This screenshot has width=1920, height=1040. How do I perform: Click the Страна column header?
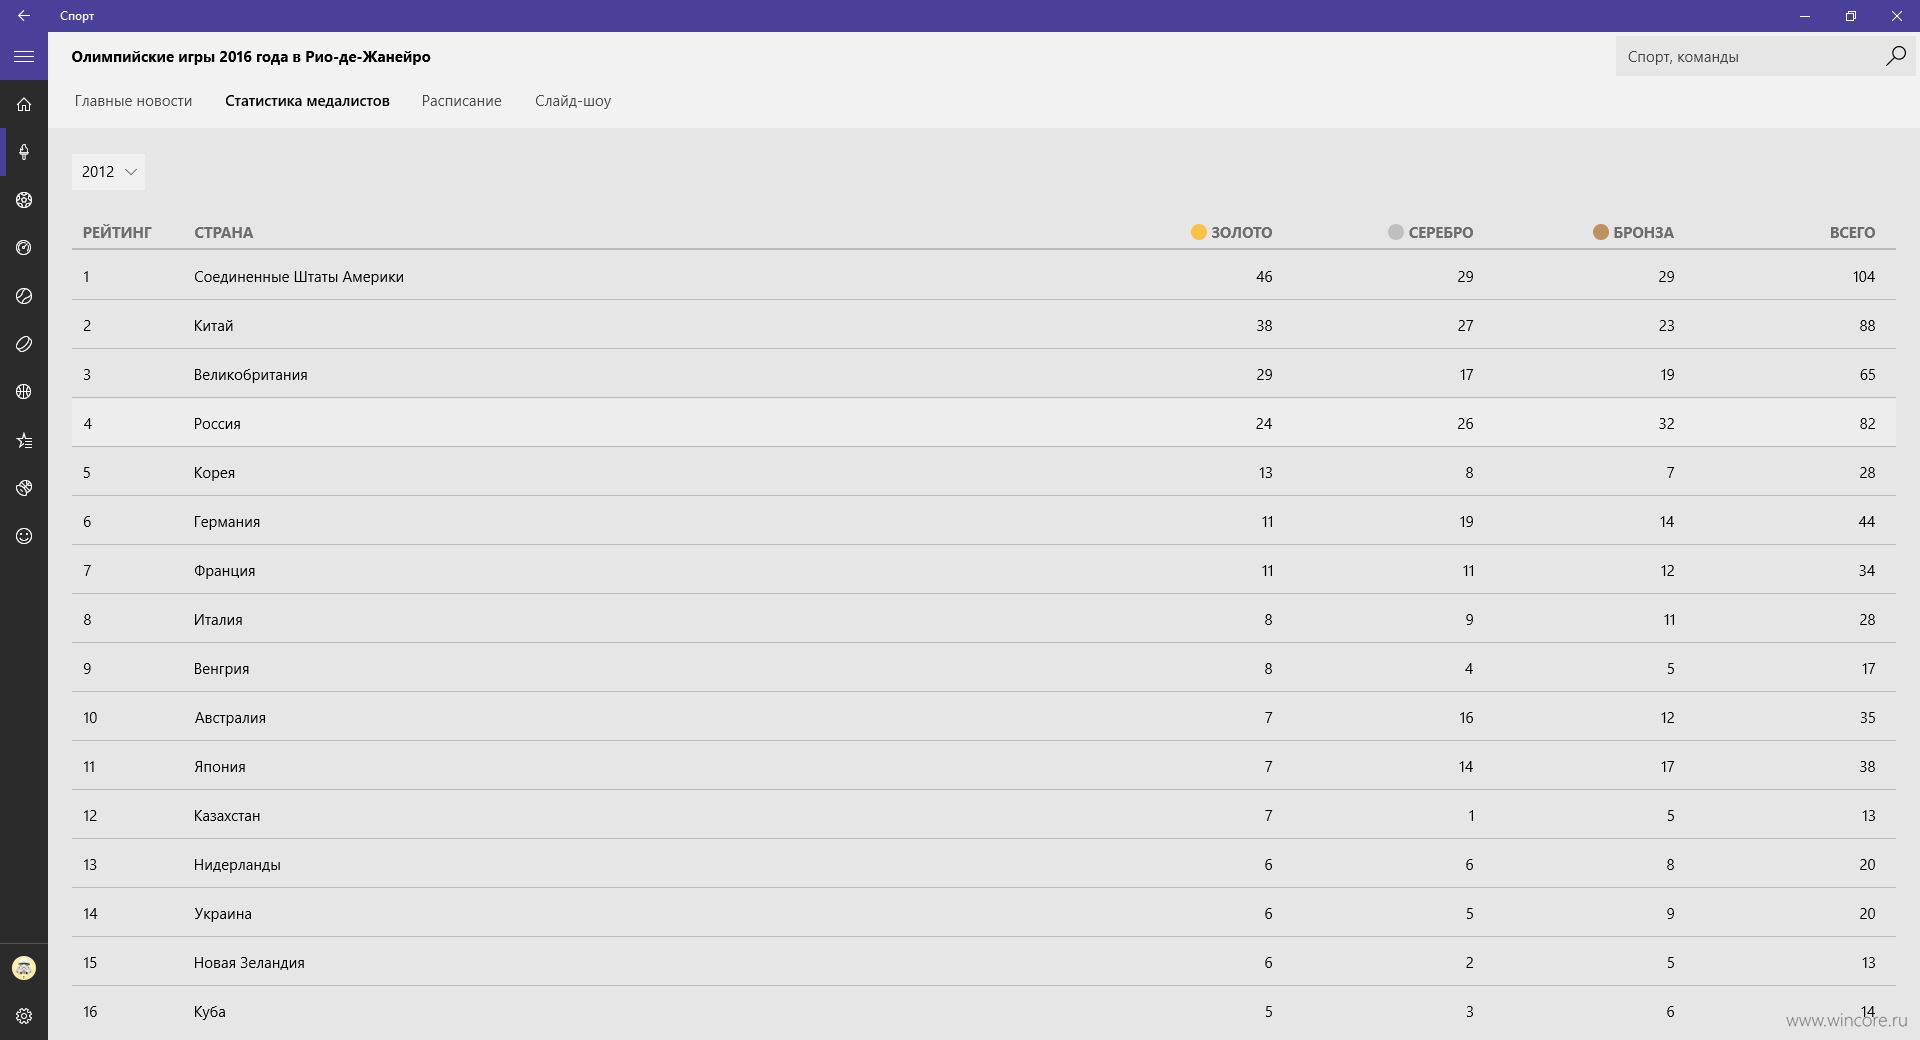223,232
